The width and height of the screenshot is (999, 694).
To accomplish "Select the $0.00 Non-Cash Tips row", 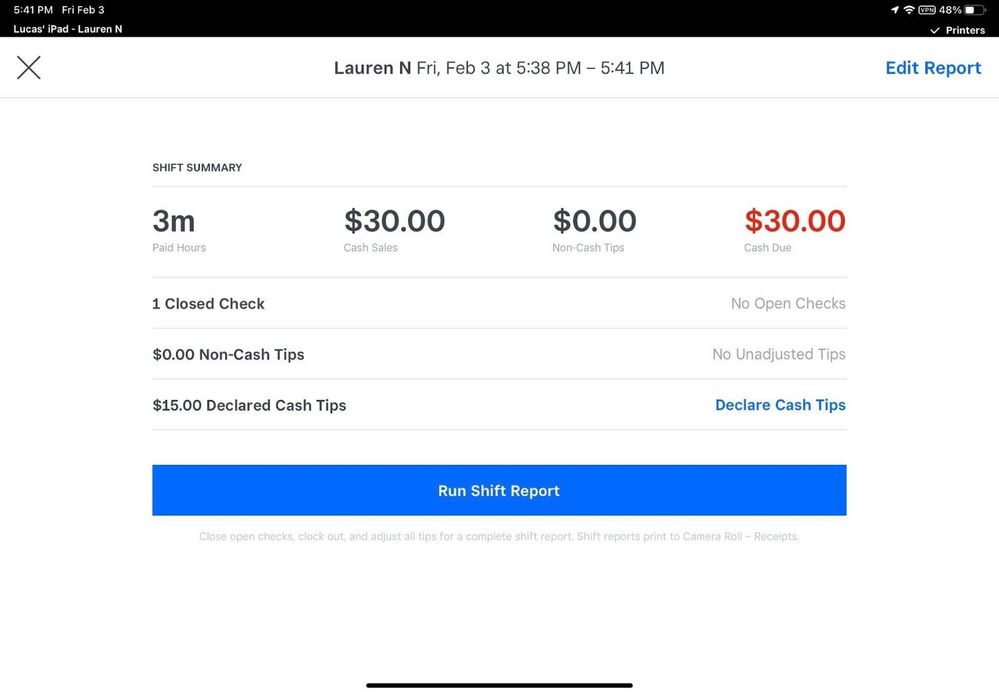I will point(228,355).
